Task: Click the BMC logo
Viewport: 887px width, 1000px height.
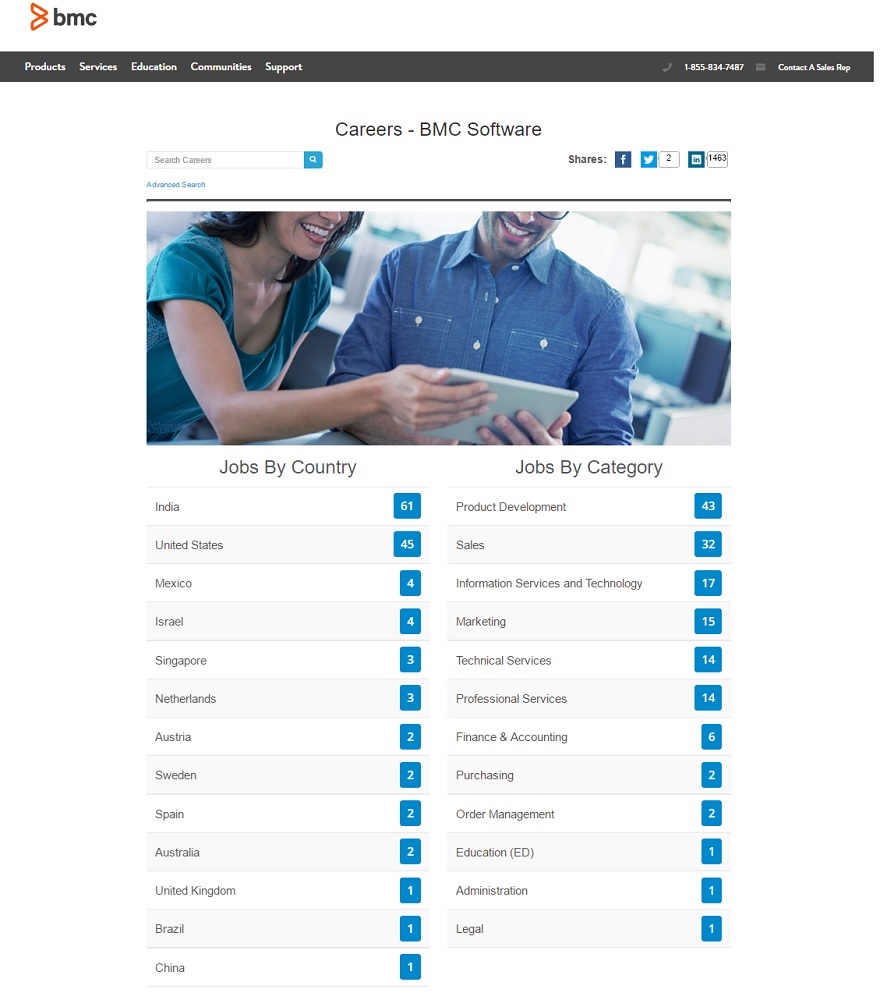Action: (x=63, y=17)
